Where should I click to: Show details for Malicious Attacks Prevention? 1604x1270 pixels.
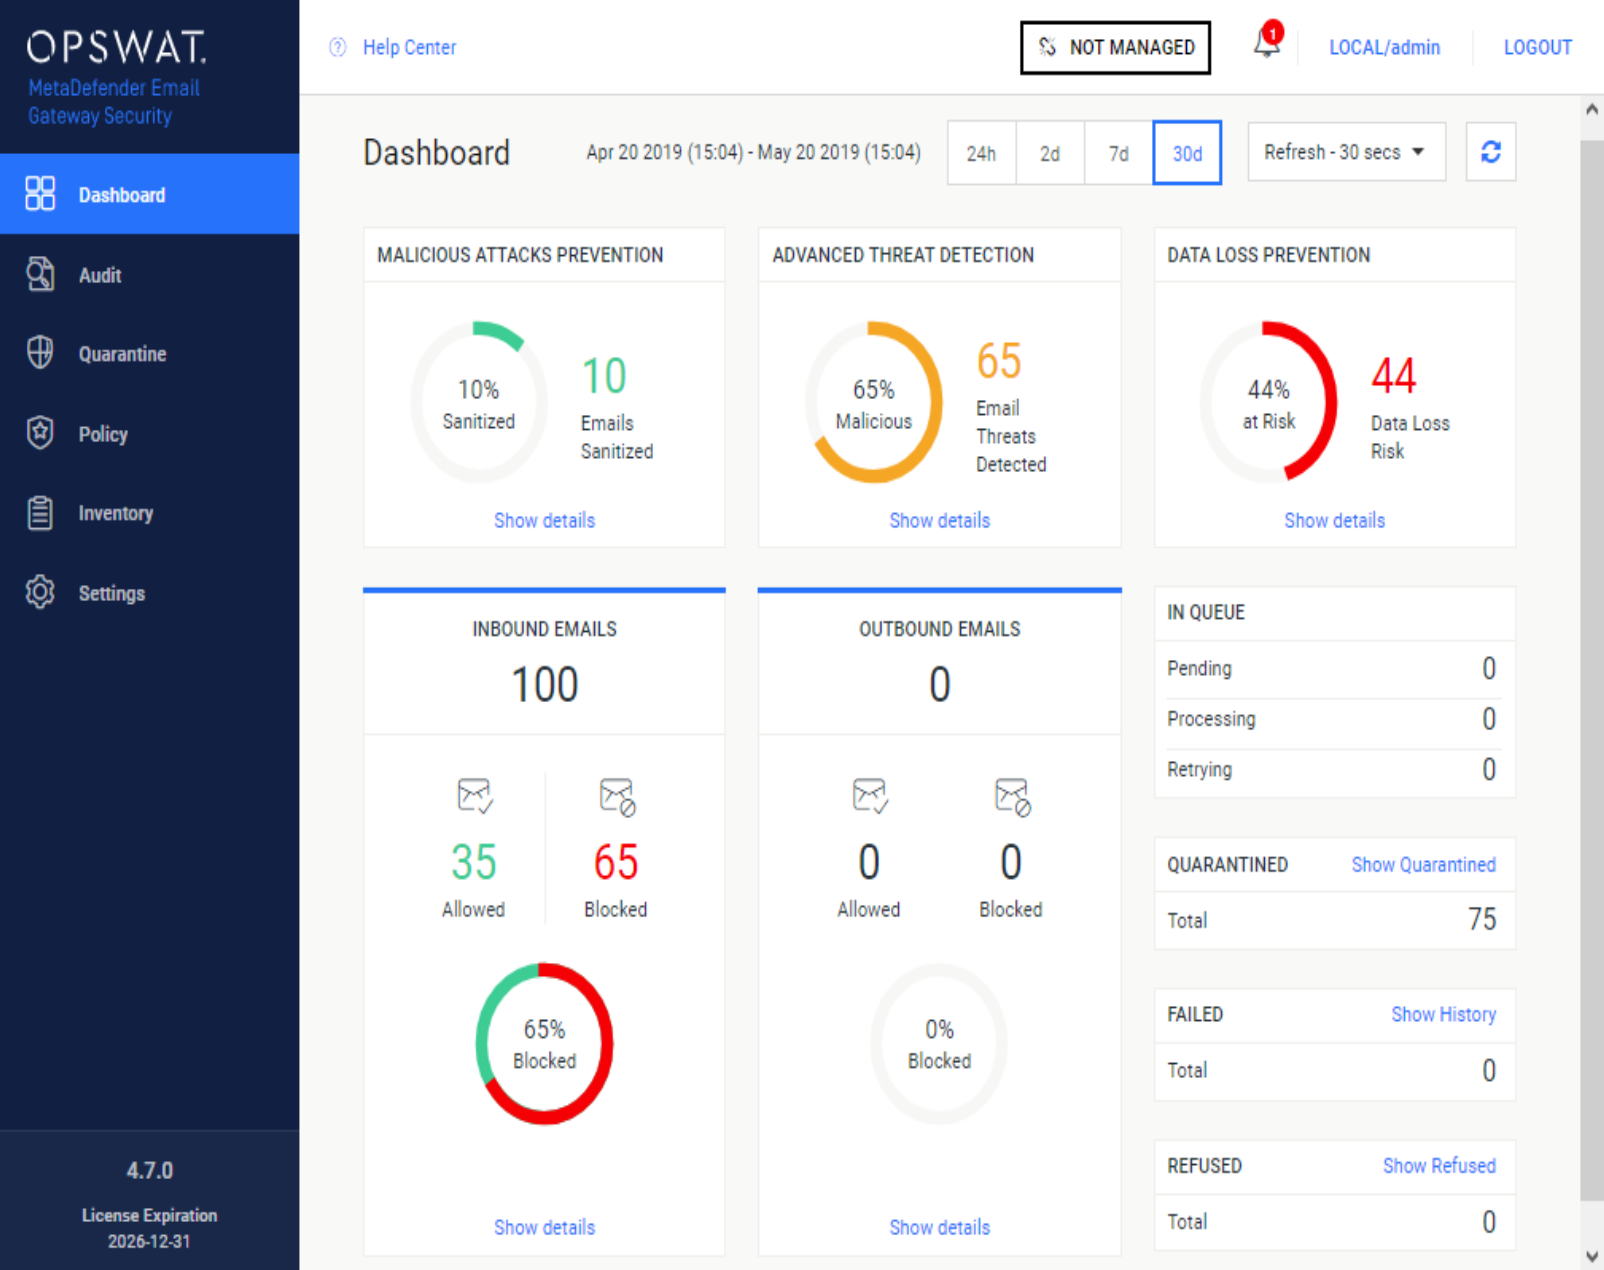(544, 520)
